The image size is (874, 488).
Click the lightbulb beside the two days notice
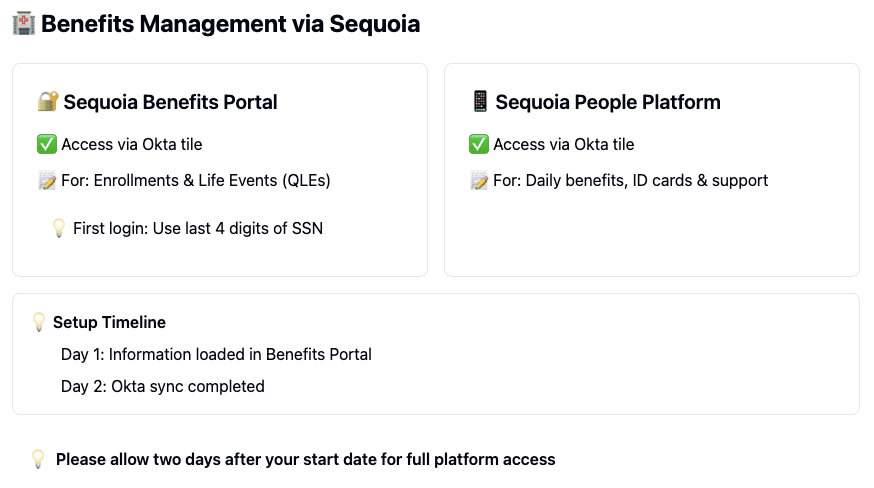click(x=38, y=459)
